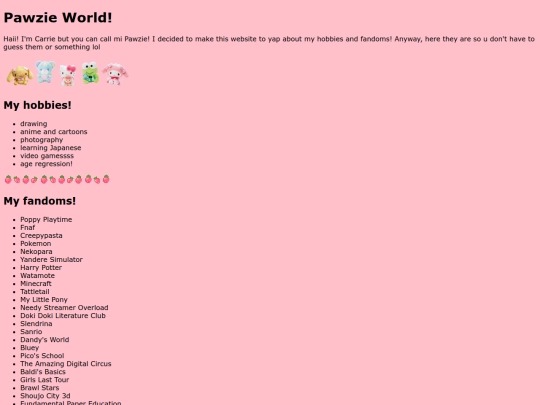This screenshot has height=405, width=540.
Task: Click 'video gamessss' list item
Action: (47, 156)
